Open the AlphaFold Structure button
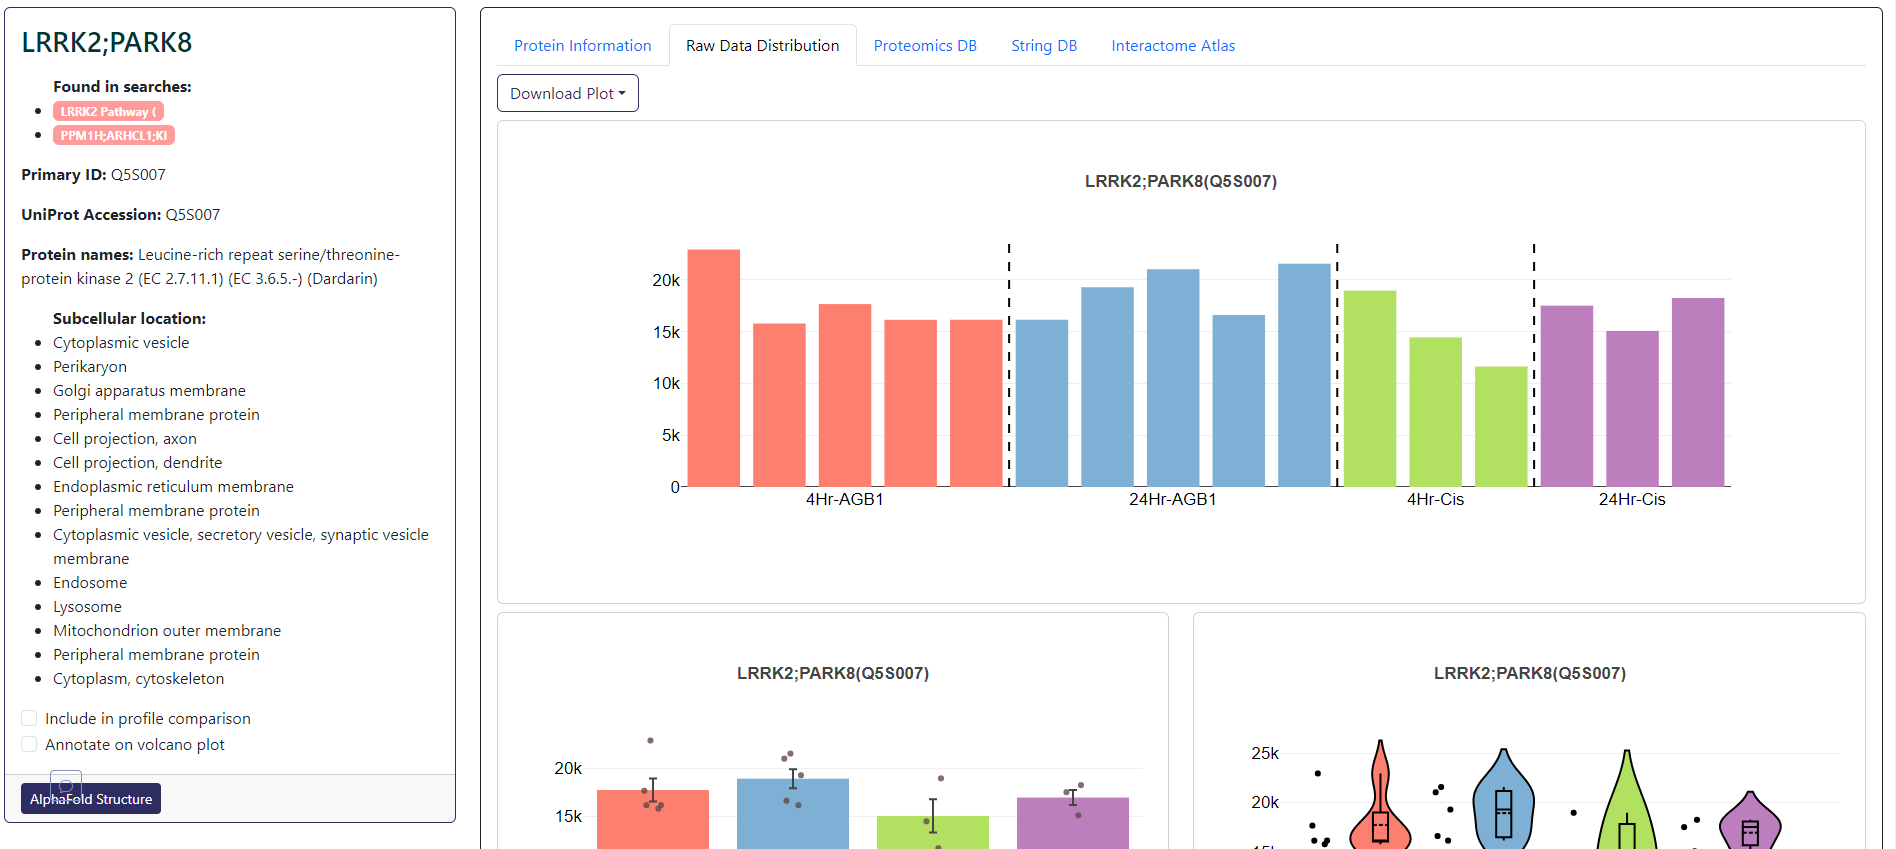Image resolution: width=1896 pixels, height=849 pixels. tap(91, 798)
